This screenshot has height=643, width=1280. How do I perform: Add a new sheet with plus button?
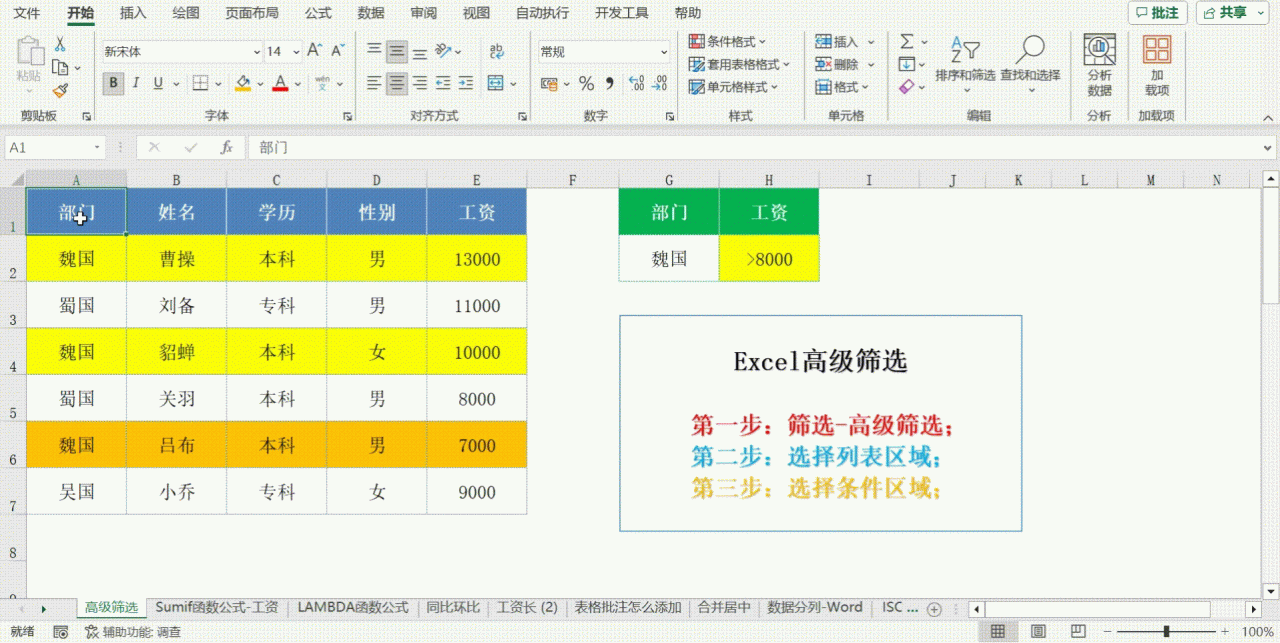[x=934, y=609]
